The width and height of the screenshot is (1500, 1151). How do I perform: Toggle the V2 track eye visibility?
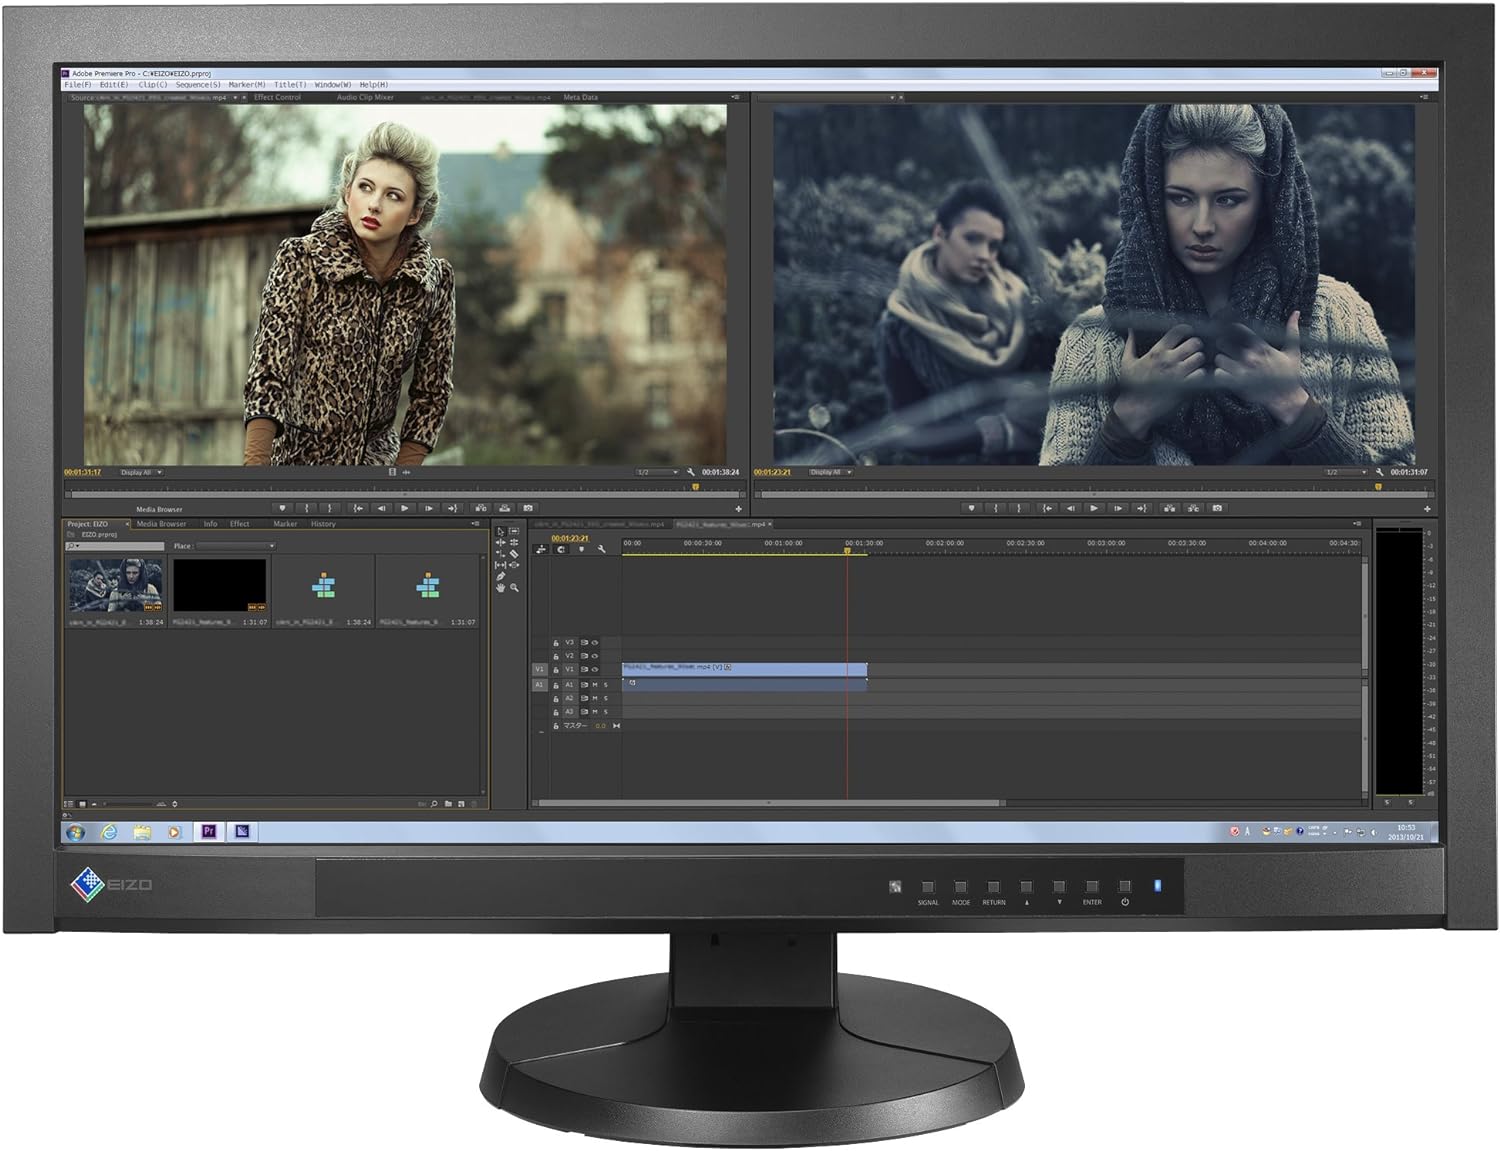(595, 656)
